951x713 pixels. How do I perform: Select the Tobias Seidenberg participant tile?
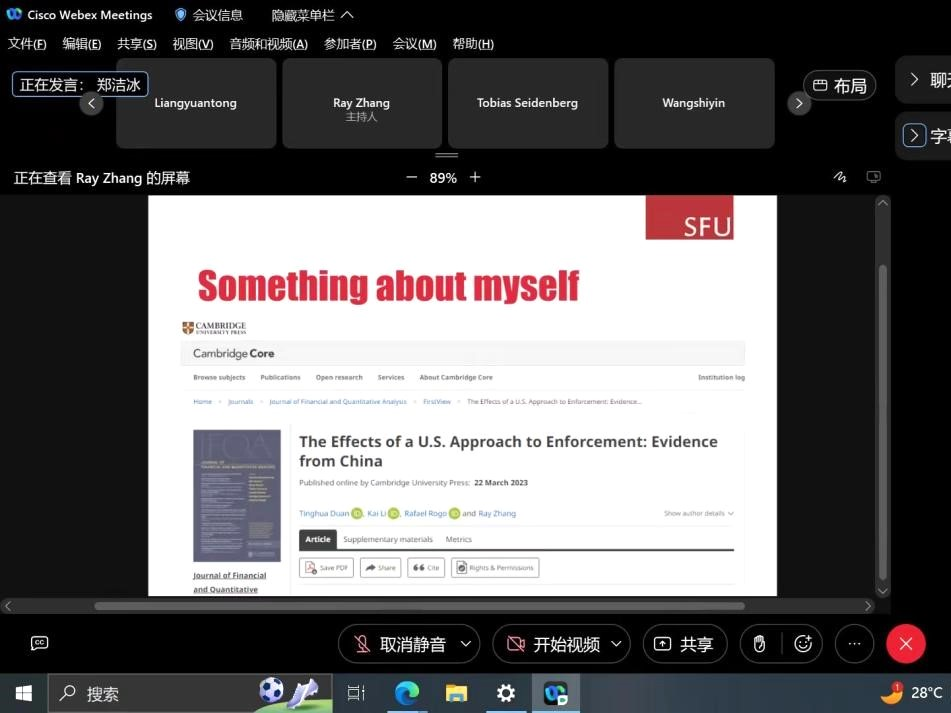528,103
